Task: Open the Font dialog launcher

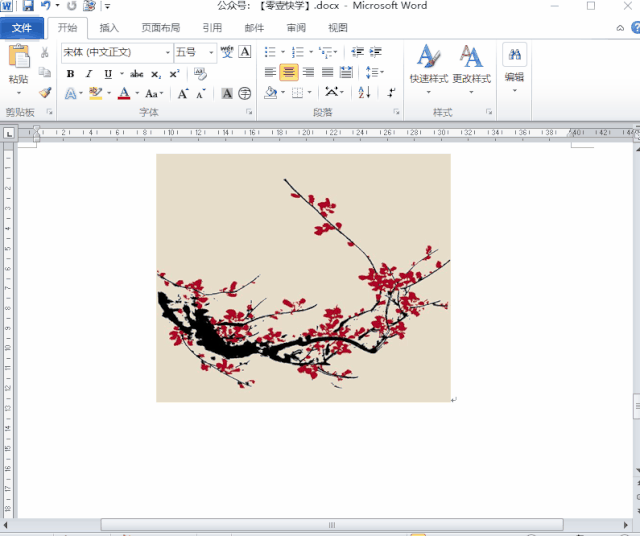Action: point(249,112)
